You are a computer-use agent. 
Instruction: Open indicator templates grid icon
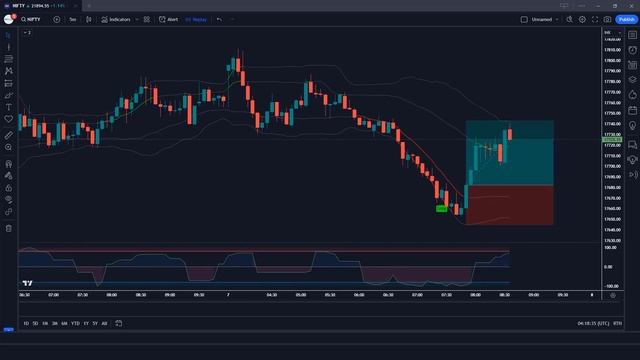(x=147, y=19)
